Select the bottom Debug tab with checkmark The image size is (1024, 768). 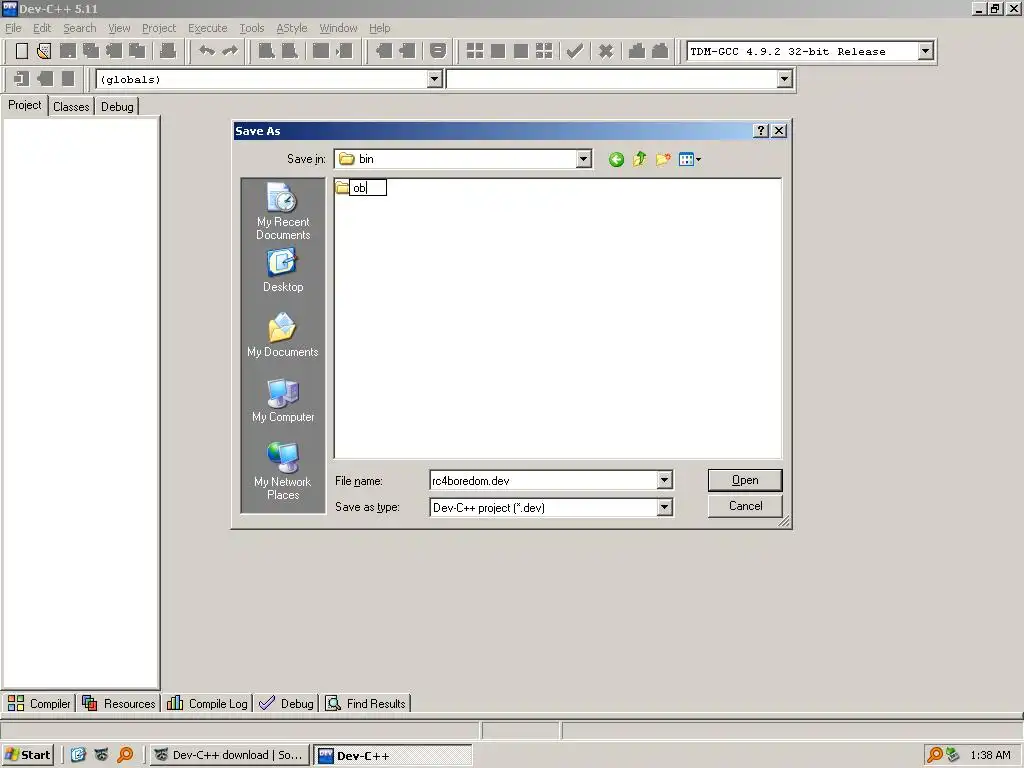pyautogui.click(x=286, y=703)
